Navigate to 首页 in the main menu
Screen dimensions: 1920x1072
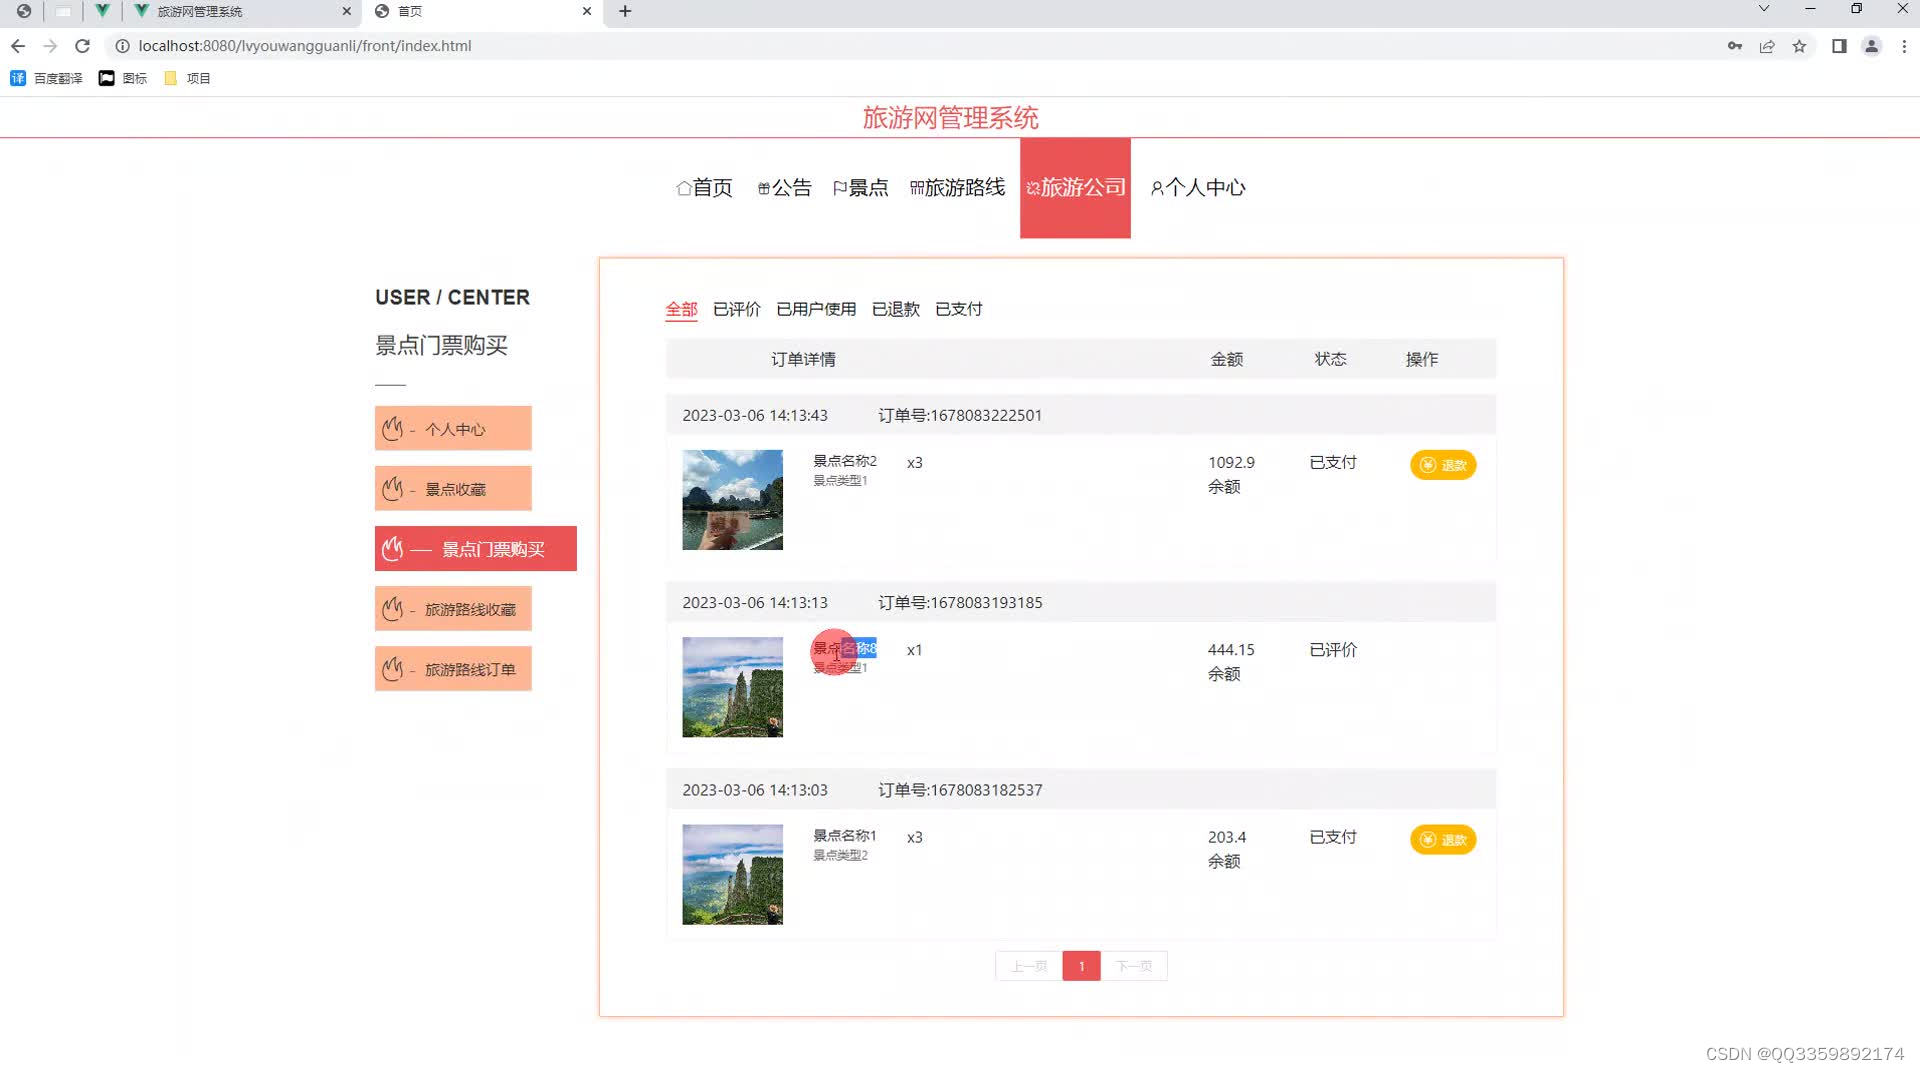(704, 188)
